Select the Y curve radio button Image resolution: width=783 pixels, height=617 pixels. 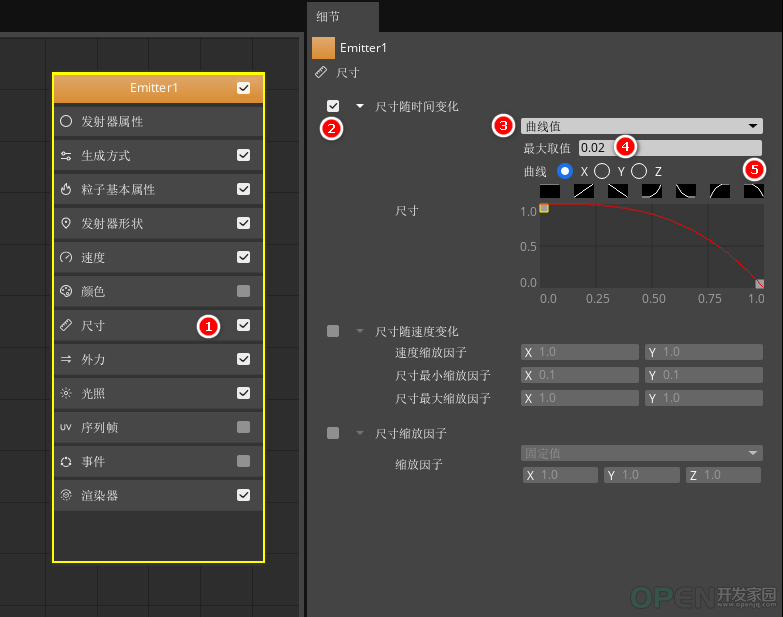click(602, 171)
